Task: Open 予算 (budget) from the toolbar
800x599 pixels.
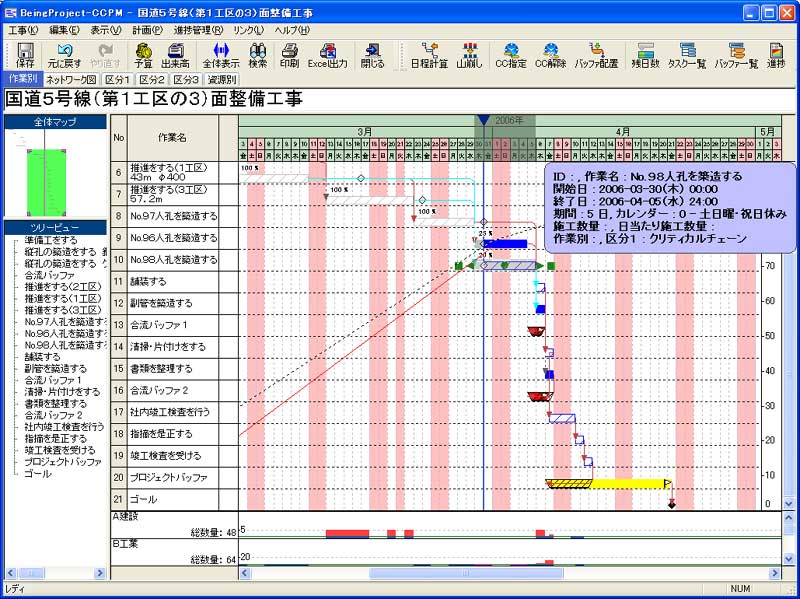Action: coord(143,54)
